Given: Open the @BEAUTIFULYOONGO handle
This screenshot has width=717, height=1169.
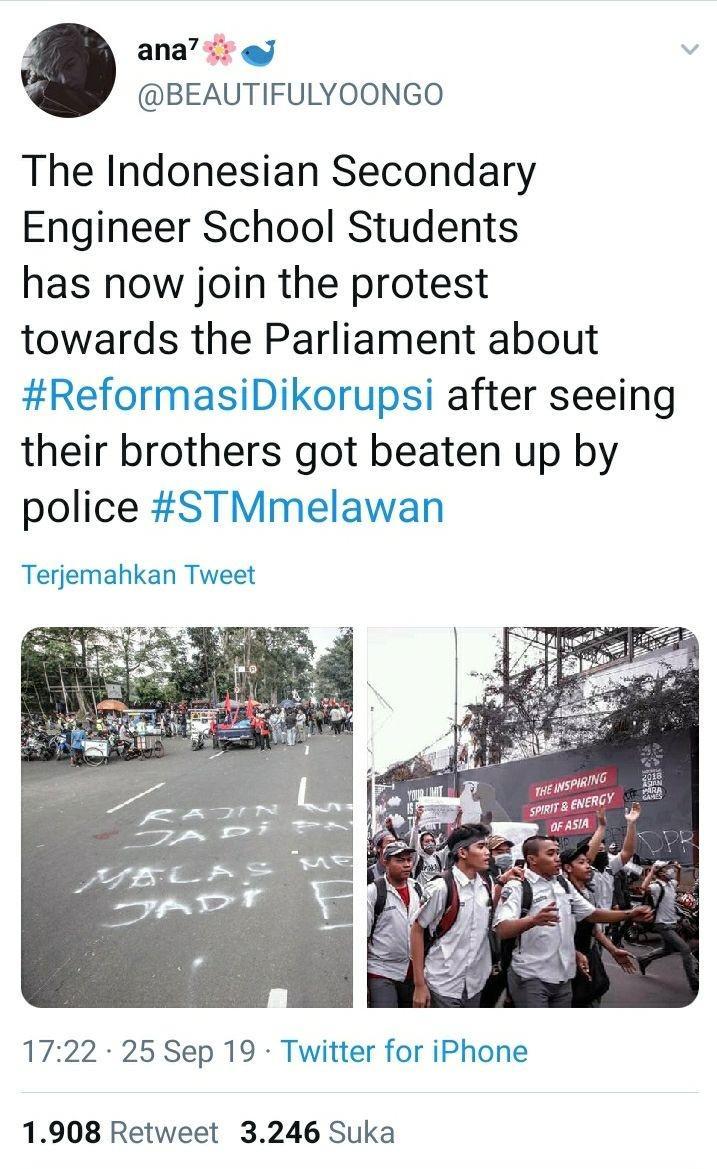Looking at the screenshot, I should (x=290, y=95).
